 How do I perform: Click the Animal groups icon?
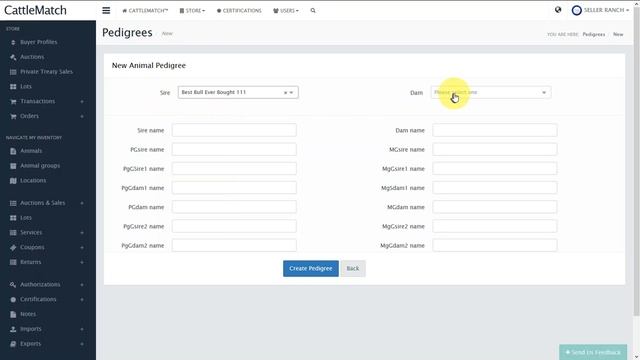coord(13,166)
